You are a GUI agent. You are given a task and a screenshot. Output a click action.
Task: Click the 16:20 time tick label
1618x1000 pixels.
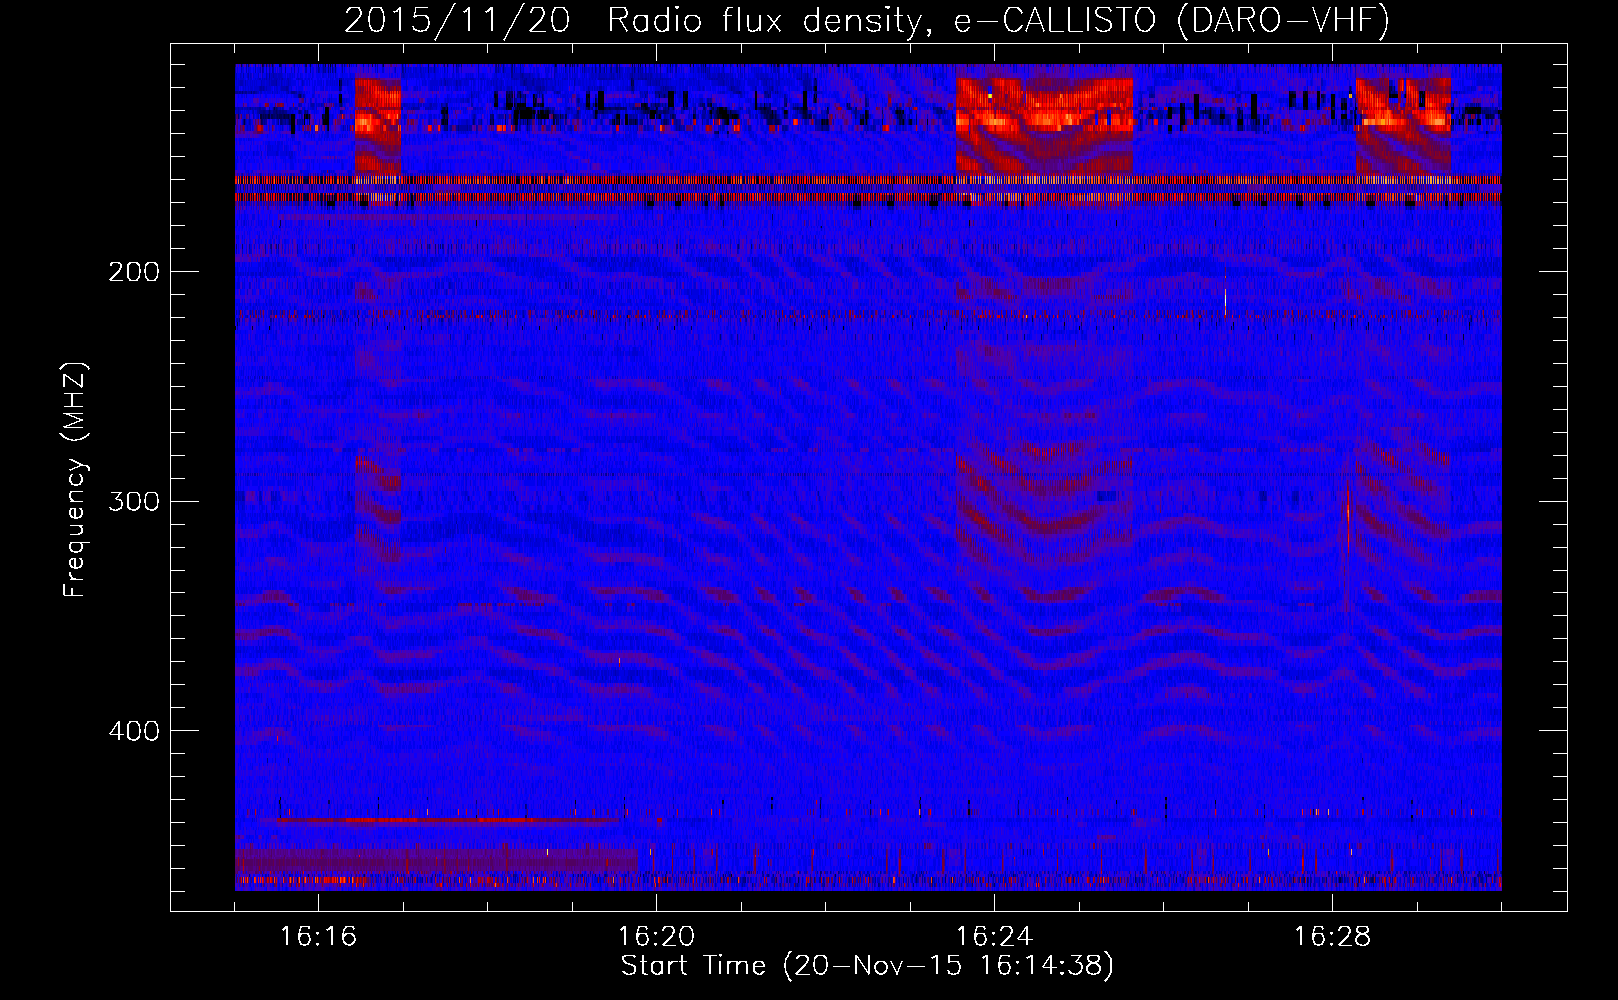(656, 937)
